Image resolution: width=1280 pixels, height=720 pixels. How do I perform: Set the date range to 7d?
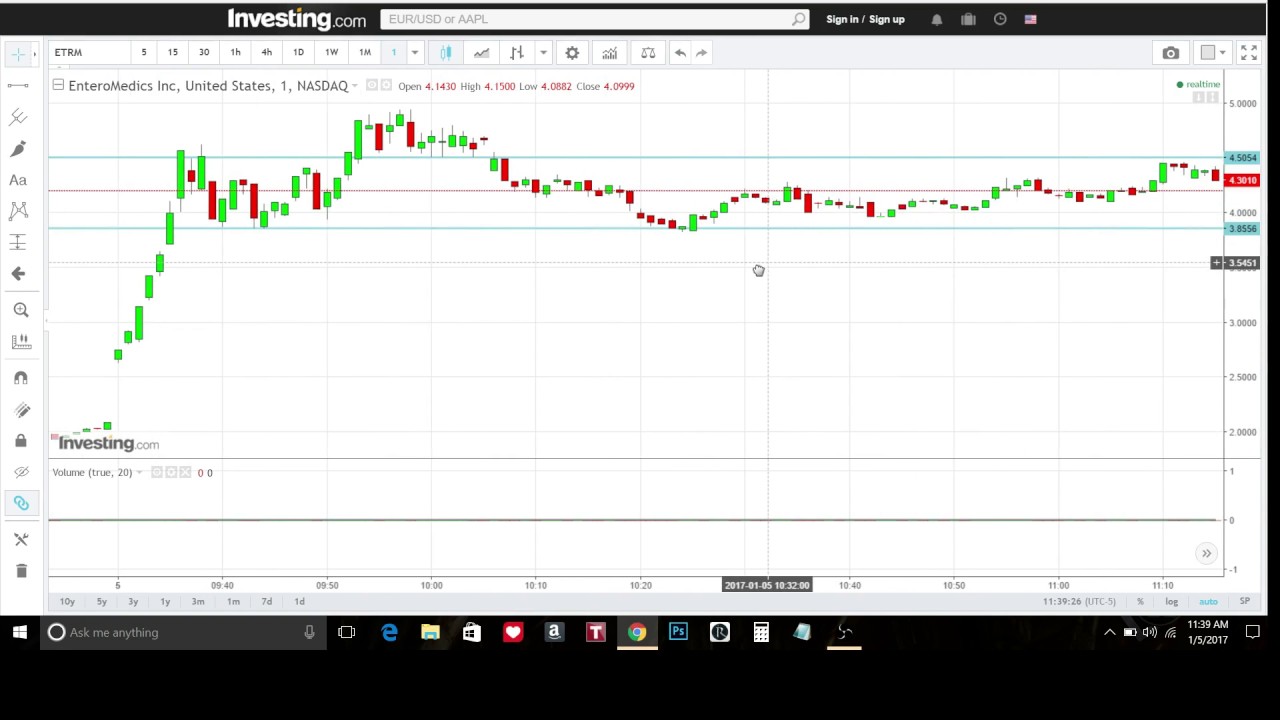(266, 601)
